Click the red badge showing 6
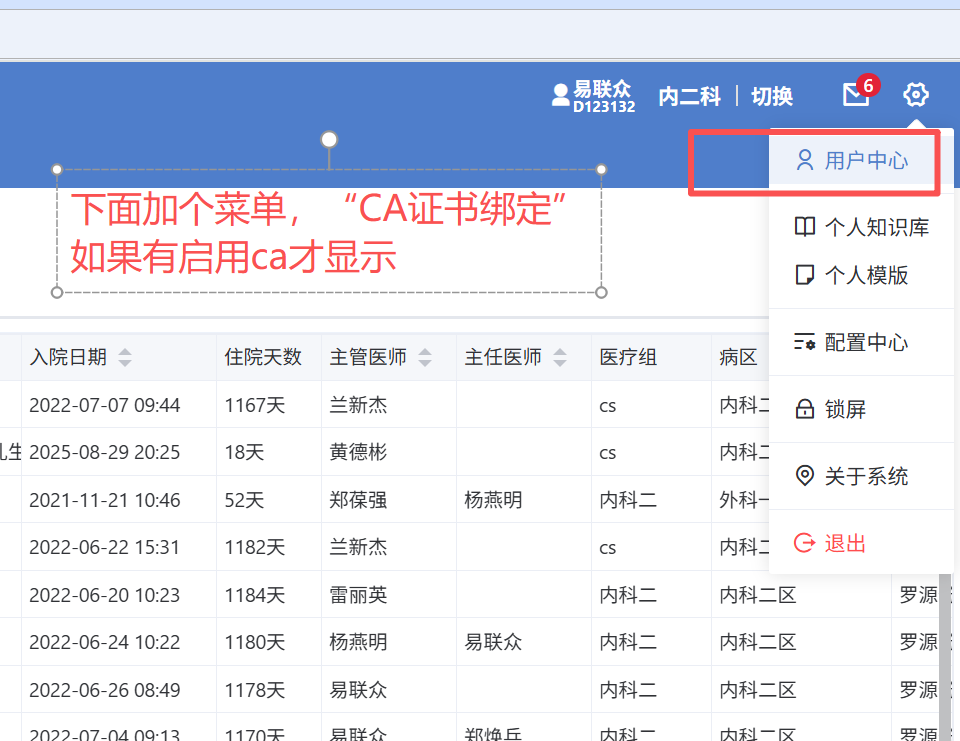 [868, 86]
